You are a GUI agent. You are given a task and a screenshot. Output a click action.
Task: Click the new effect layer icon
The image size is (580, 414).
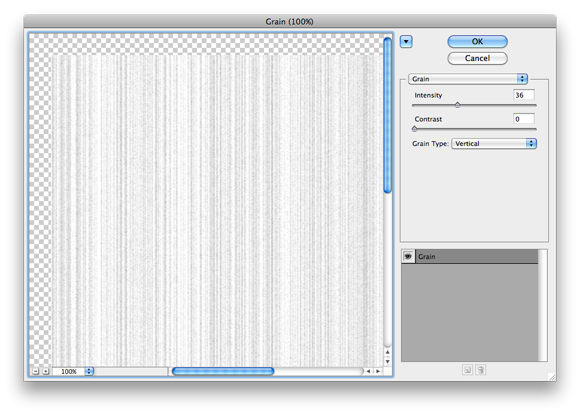pyautogui.click(x=467, y=370)
